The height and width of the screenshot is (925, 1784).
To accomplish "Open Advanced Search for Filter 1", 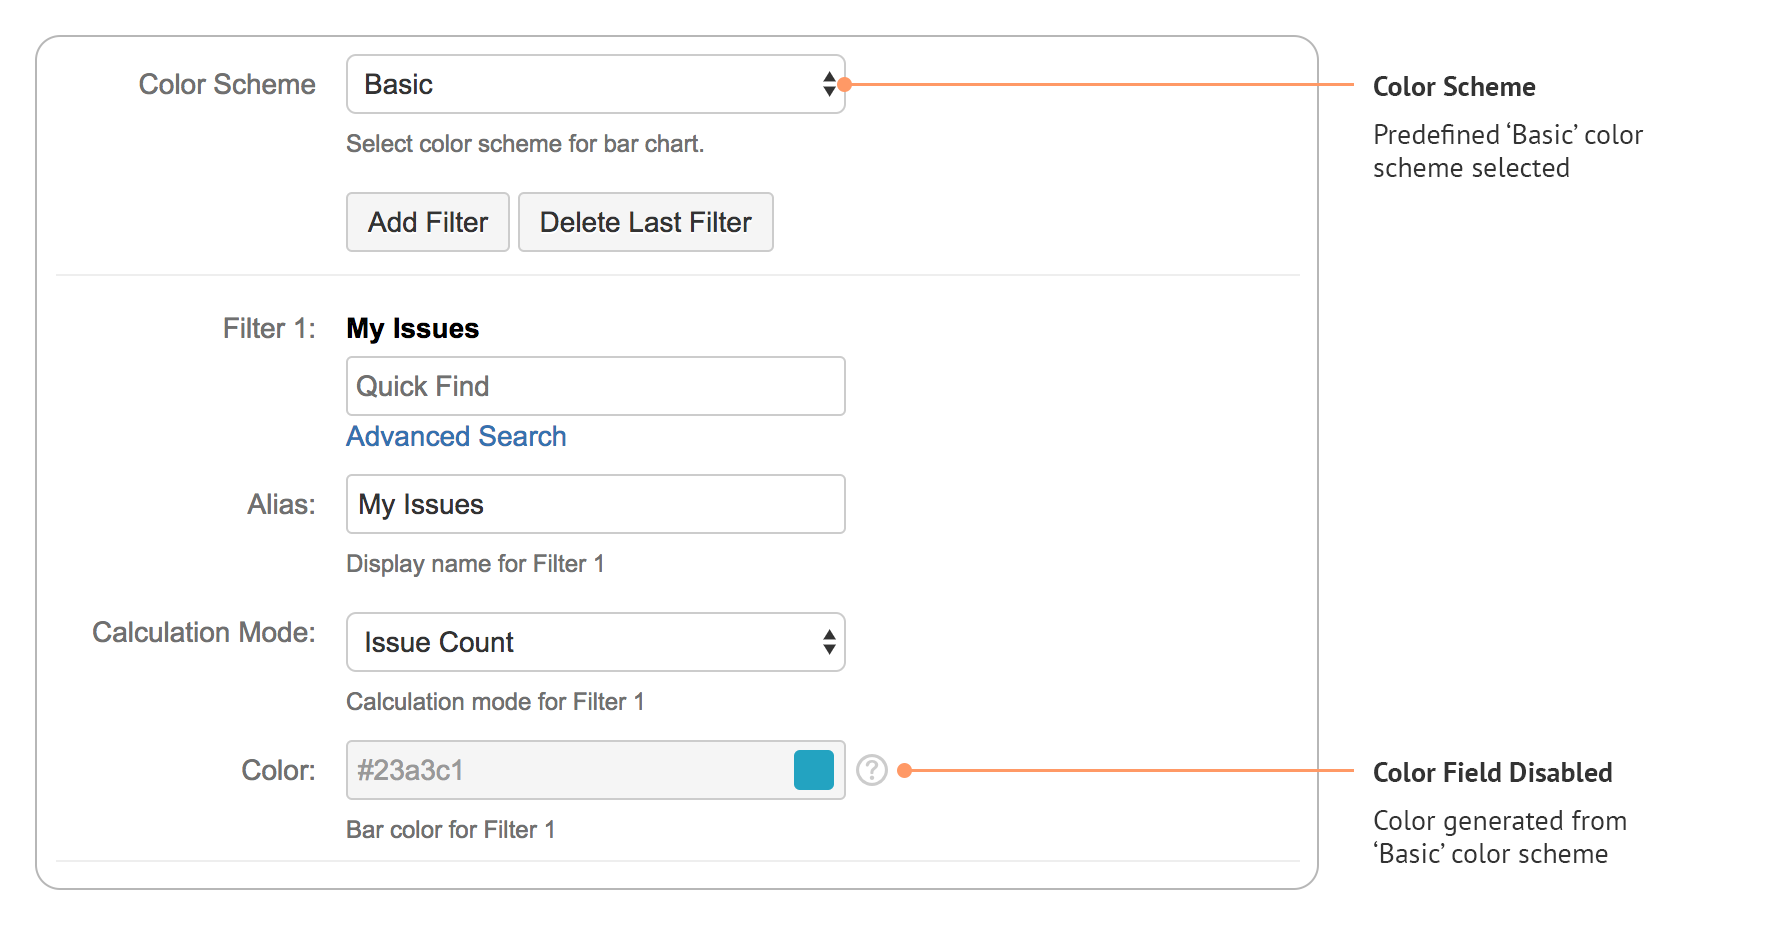I will [x=456, y=436].
